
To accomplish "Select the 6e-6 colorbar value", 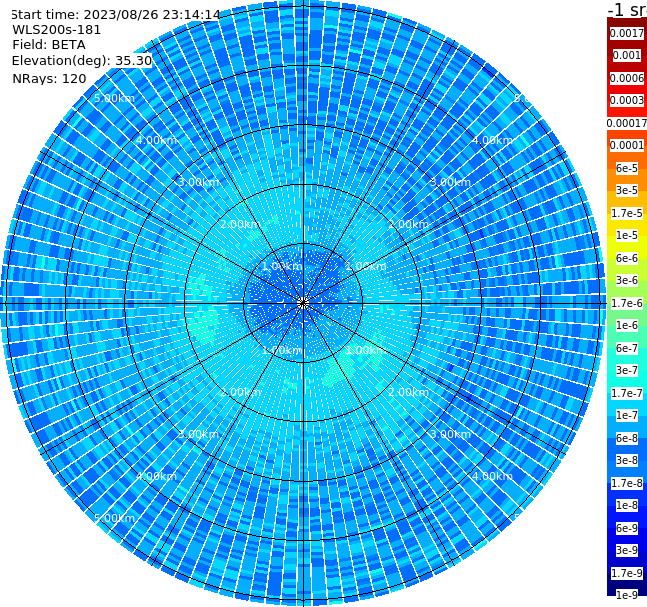I will 627,258.
